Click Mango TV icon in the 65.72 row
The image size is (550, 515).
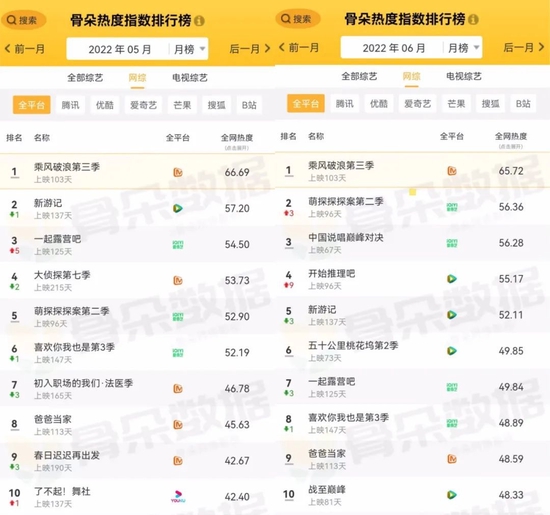452,171
